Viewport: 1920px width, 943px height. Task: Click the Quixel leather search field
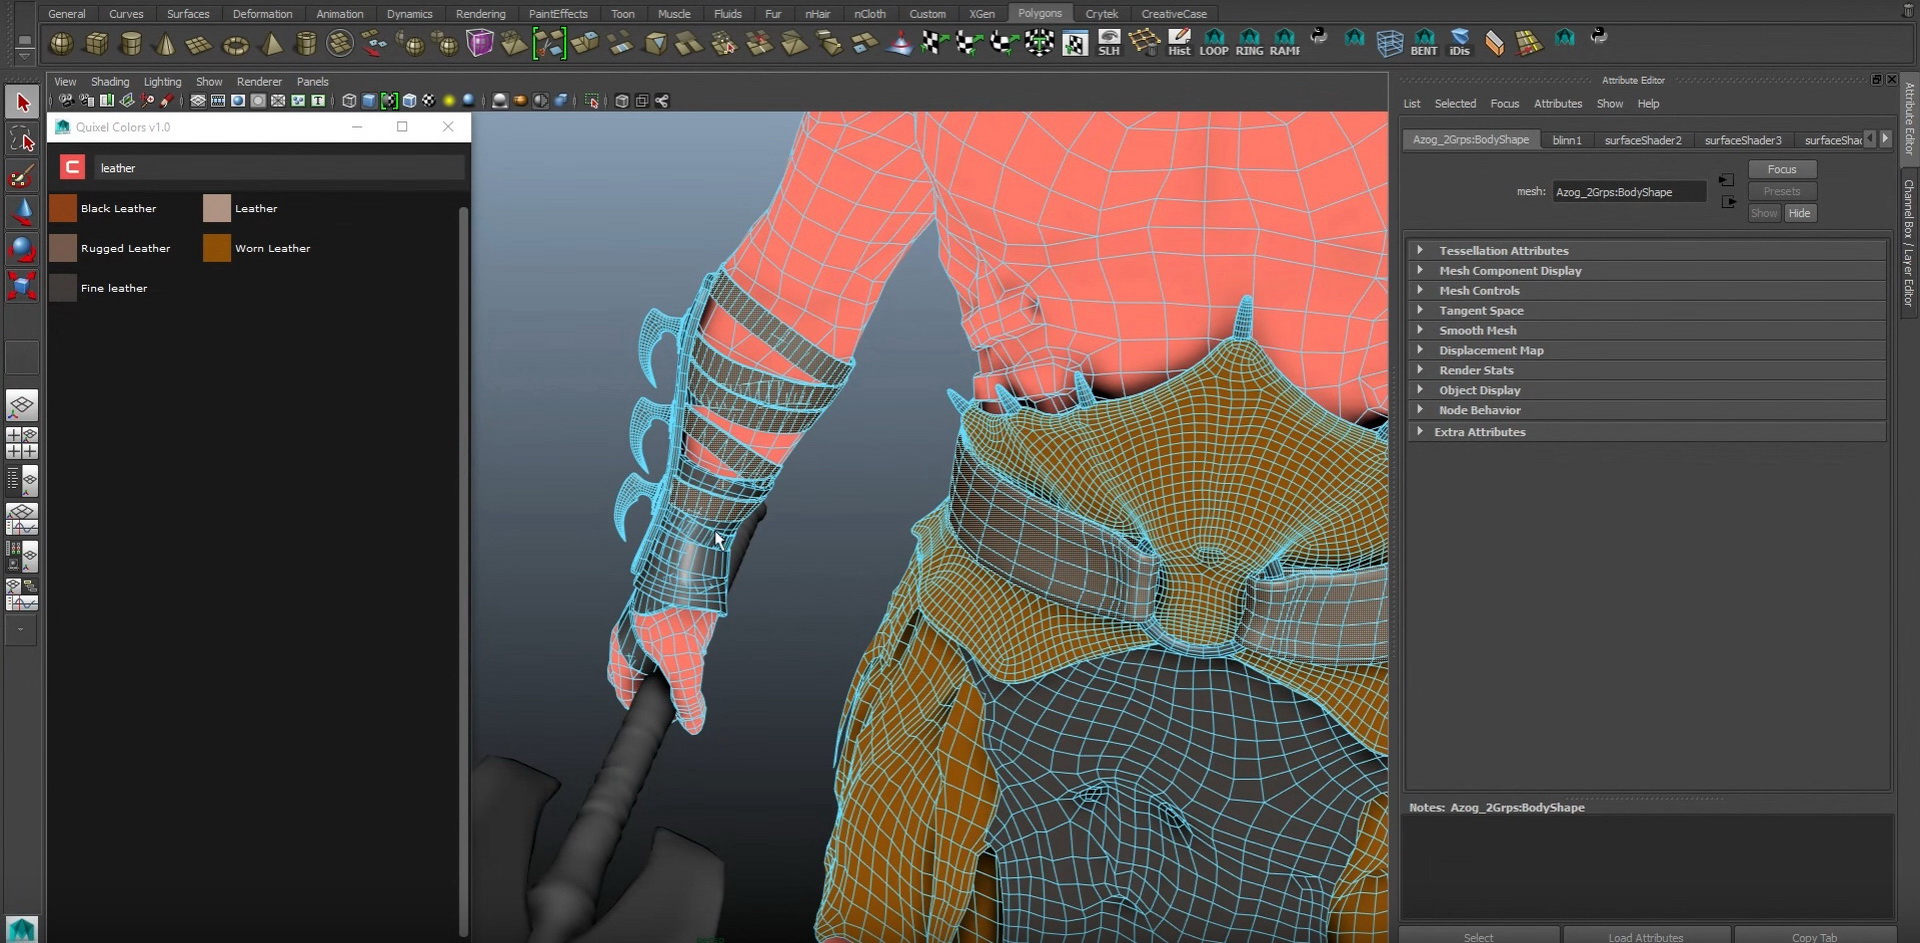tap(280, 168)
